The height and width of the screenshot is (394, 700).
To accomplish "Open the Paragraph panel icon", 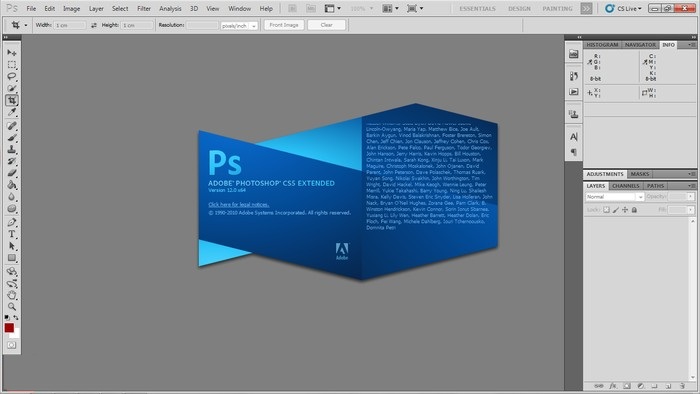I will pyautogui.click(x=574, y=152).
